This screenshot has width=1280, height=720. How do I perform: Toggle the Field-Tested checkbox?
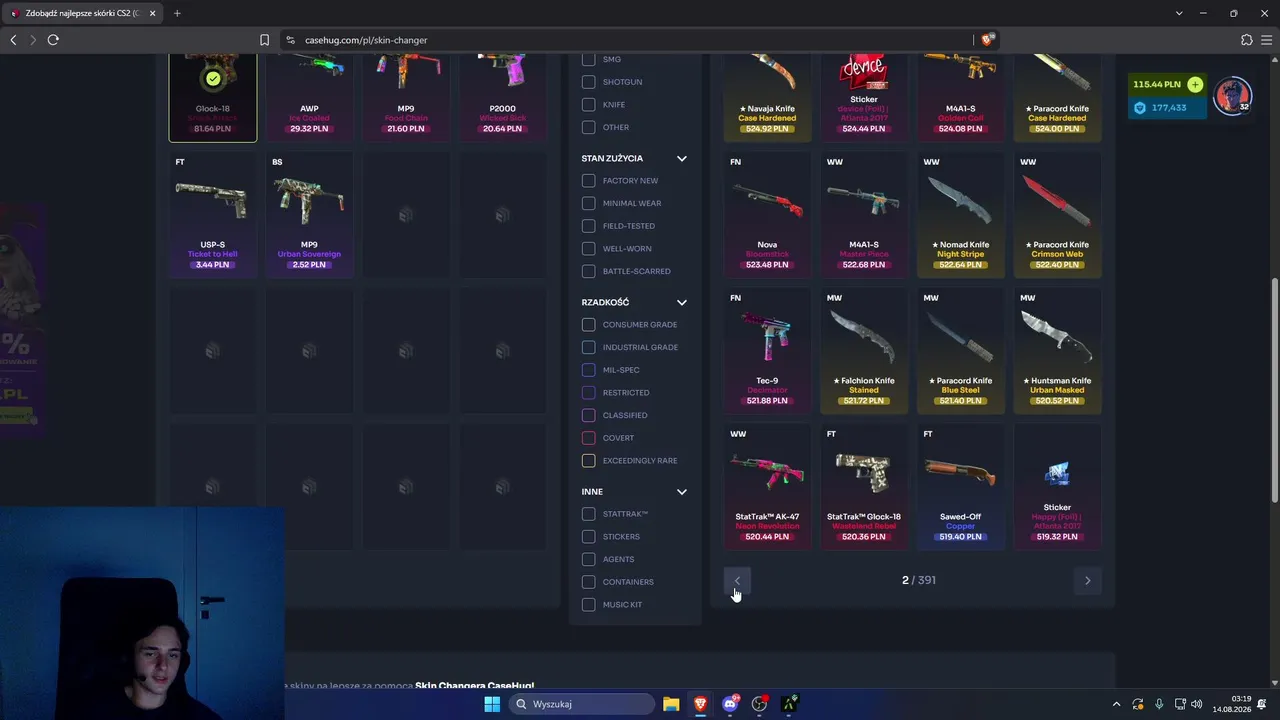[x=588, y=226]
